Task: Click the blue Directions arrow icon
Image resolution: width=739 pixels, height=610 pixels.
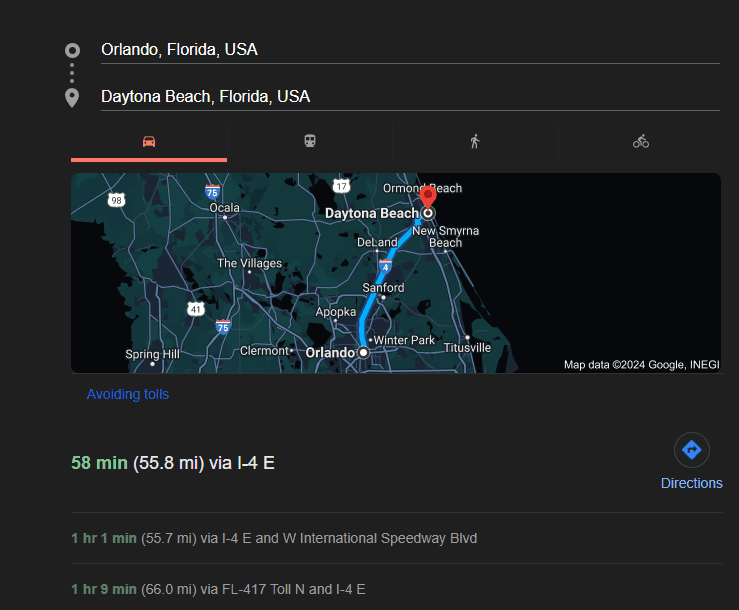Action: point(691,450)
